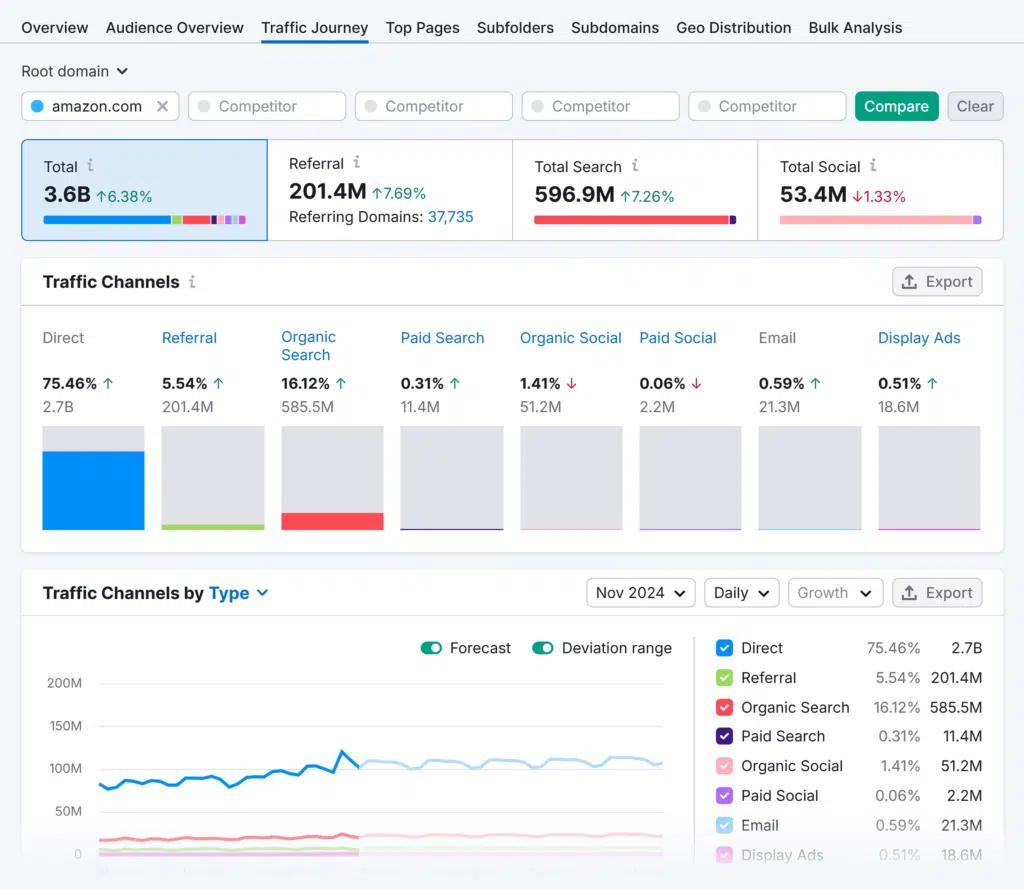Open the Root domain dropdown

[x=75, y=71]
